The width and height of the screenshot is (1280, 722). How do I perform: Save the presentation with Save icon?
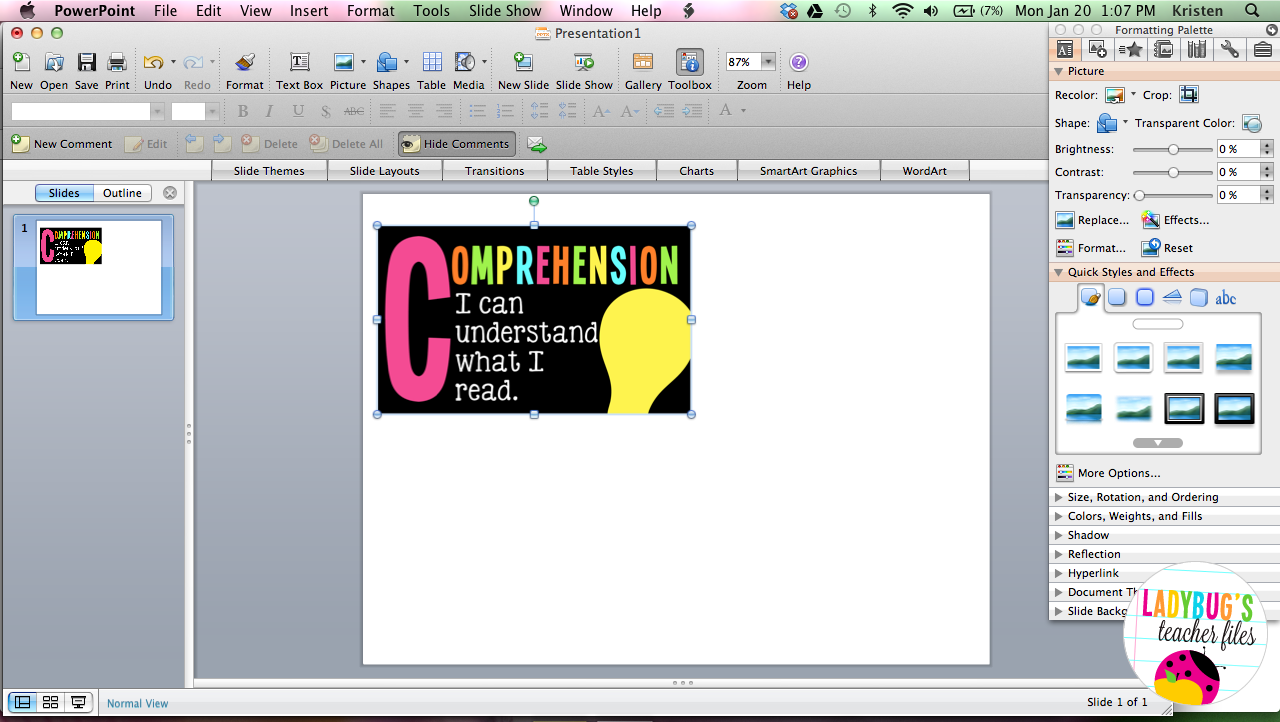point(87,63)
